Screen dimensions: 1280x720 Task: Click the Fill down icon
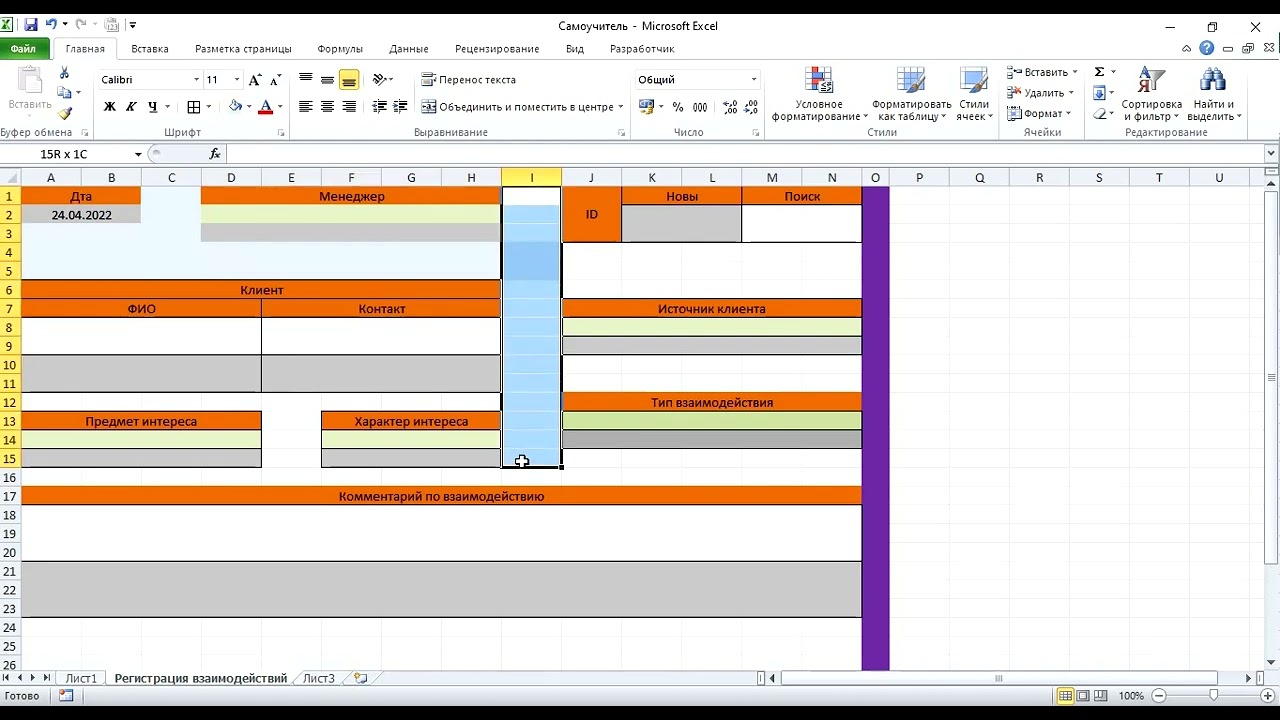1099,93
